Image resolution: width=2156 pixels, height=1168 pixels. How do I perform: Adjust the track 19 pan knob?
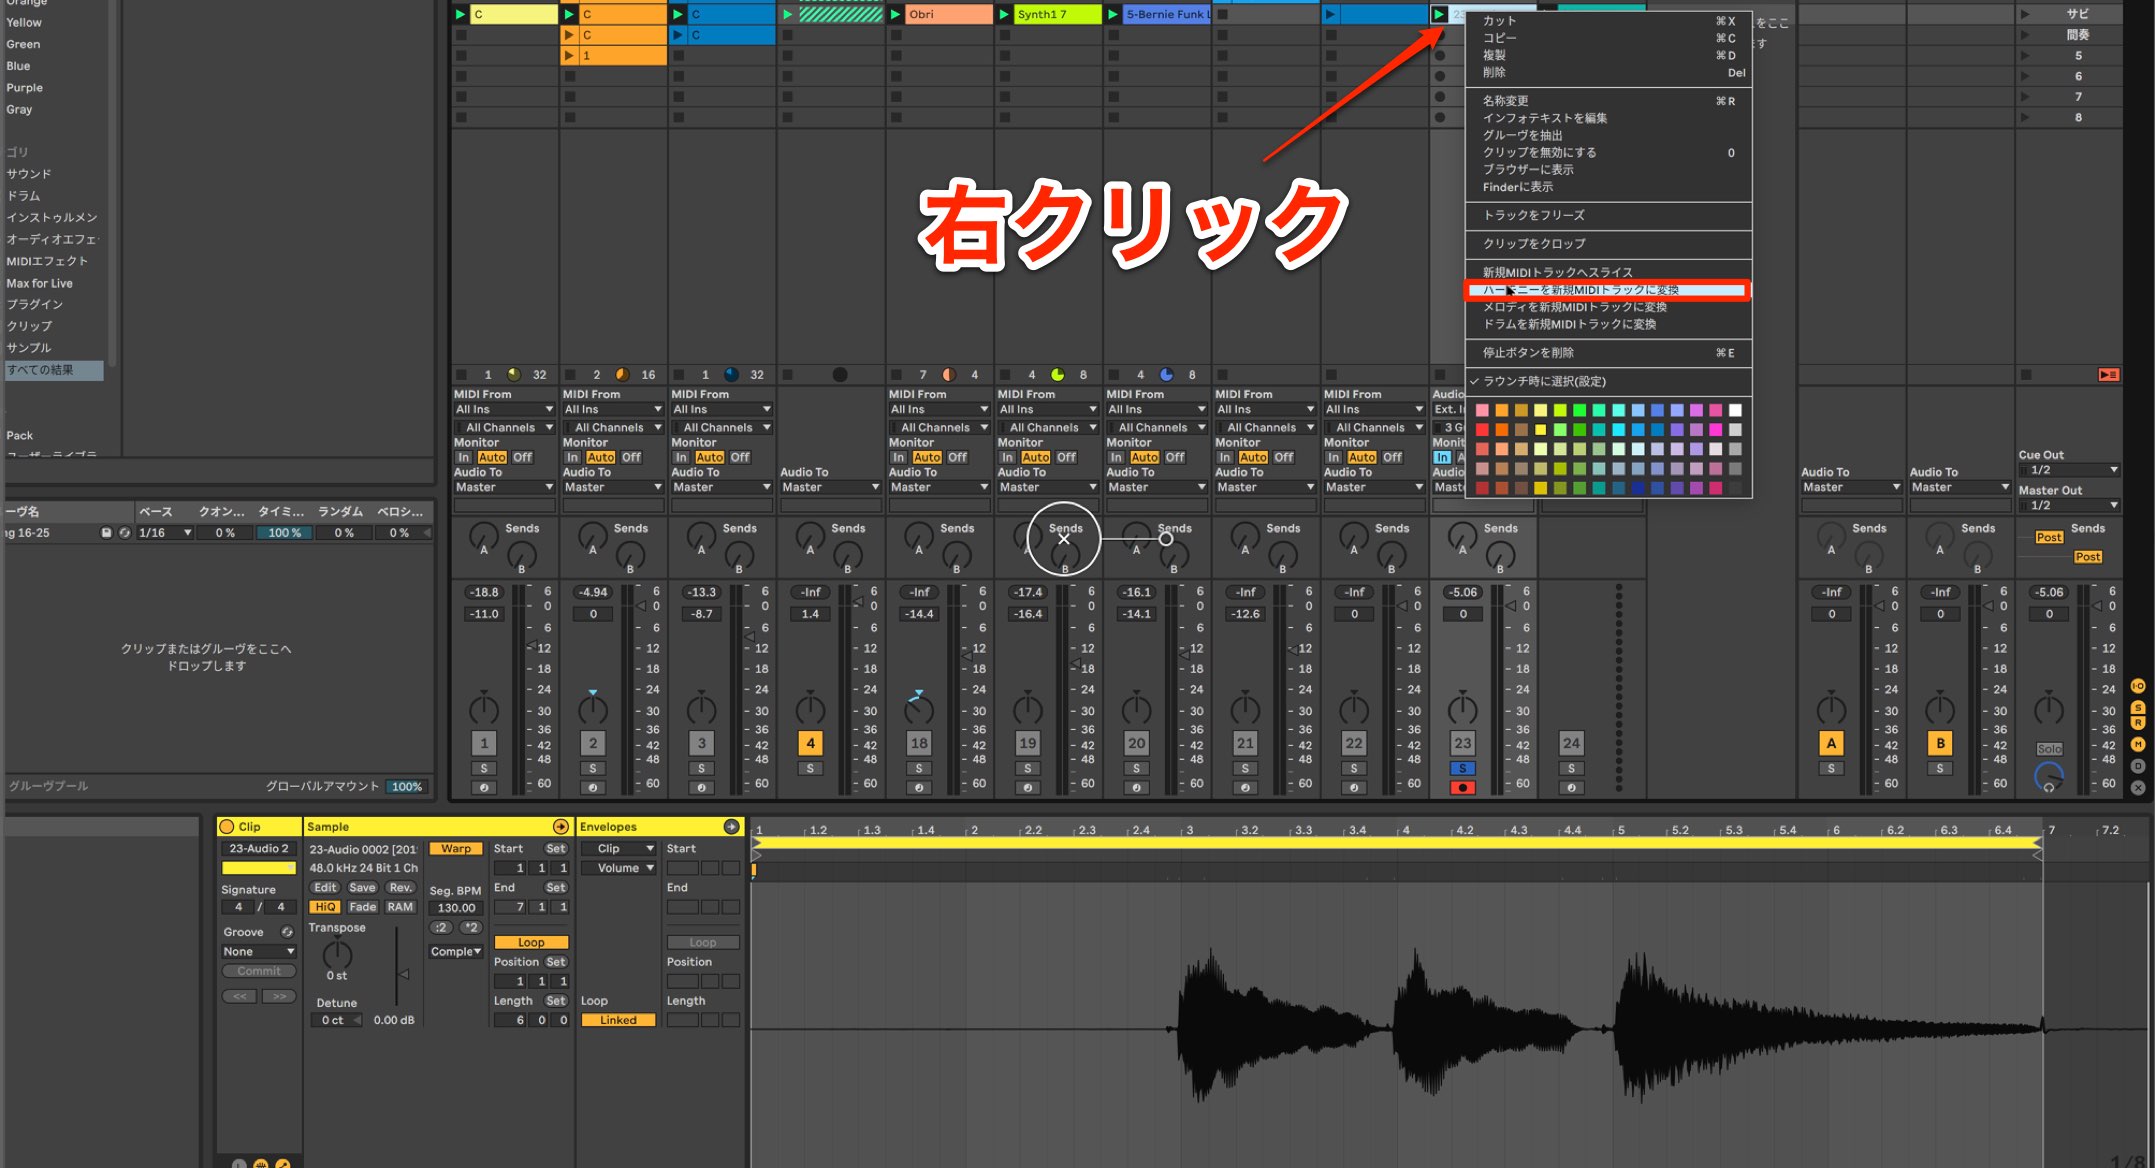[1027, 709]
